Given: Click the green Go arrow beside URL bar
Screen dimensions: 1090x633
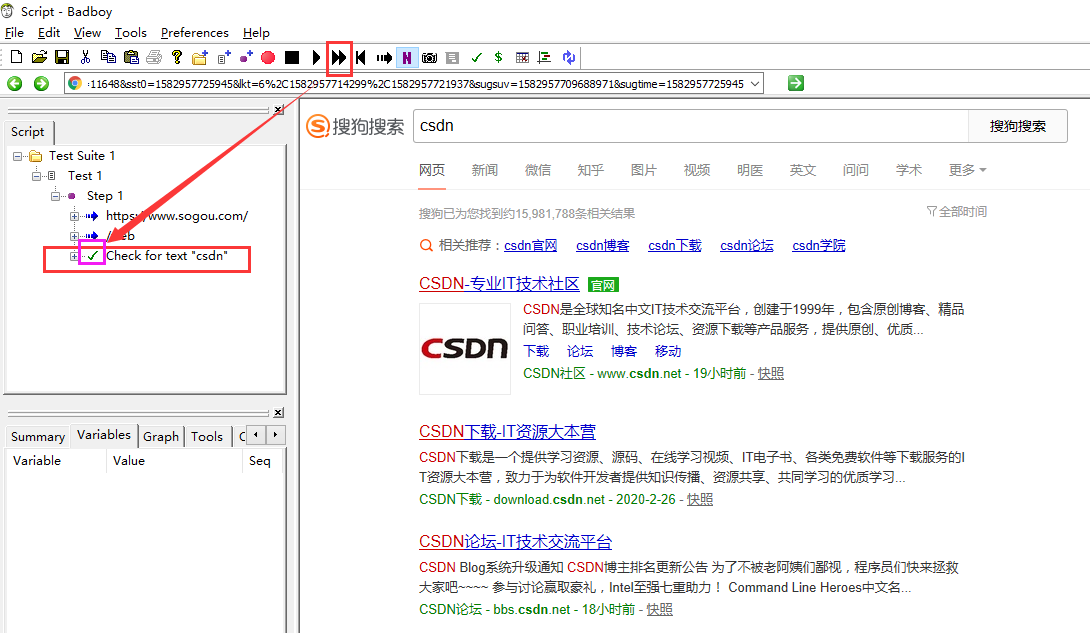Looking at the screenshot, I should (x=796, y=83).
